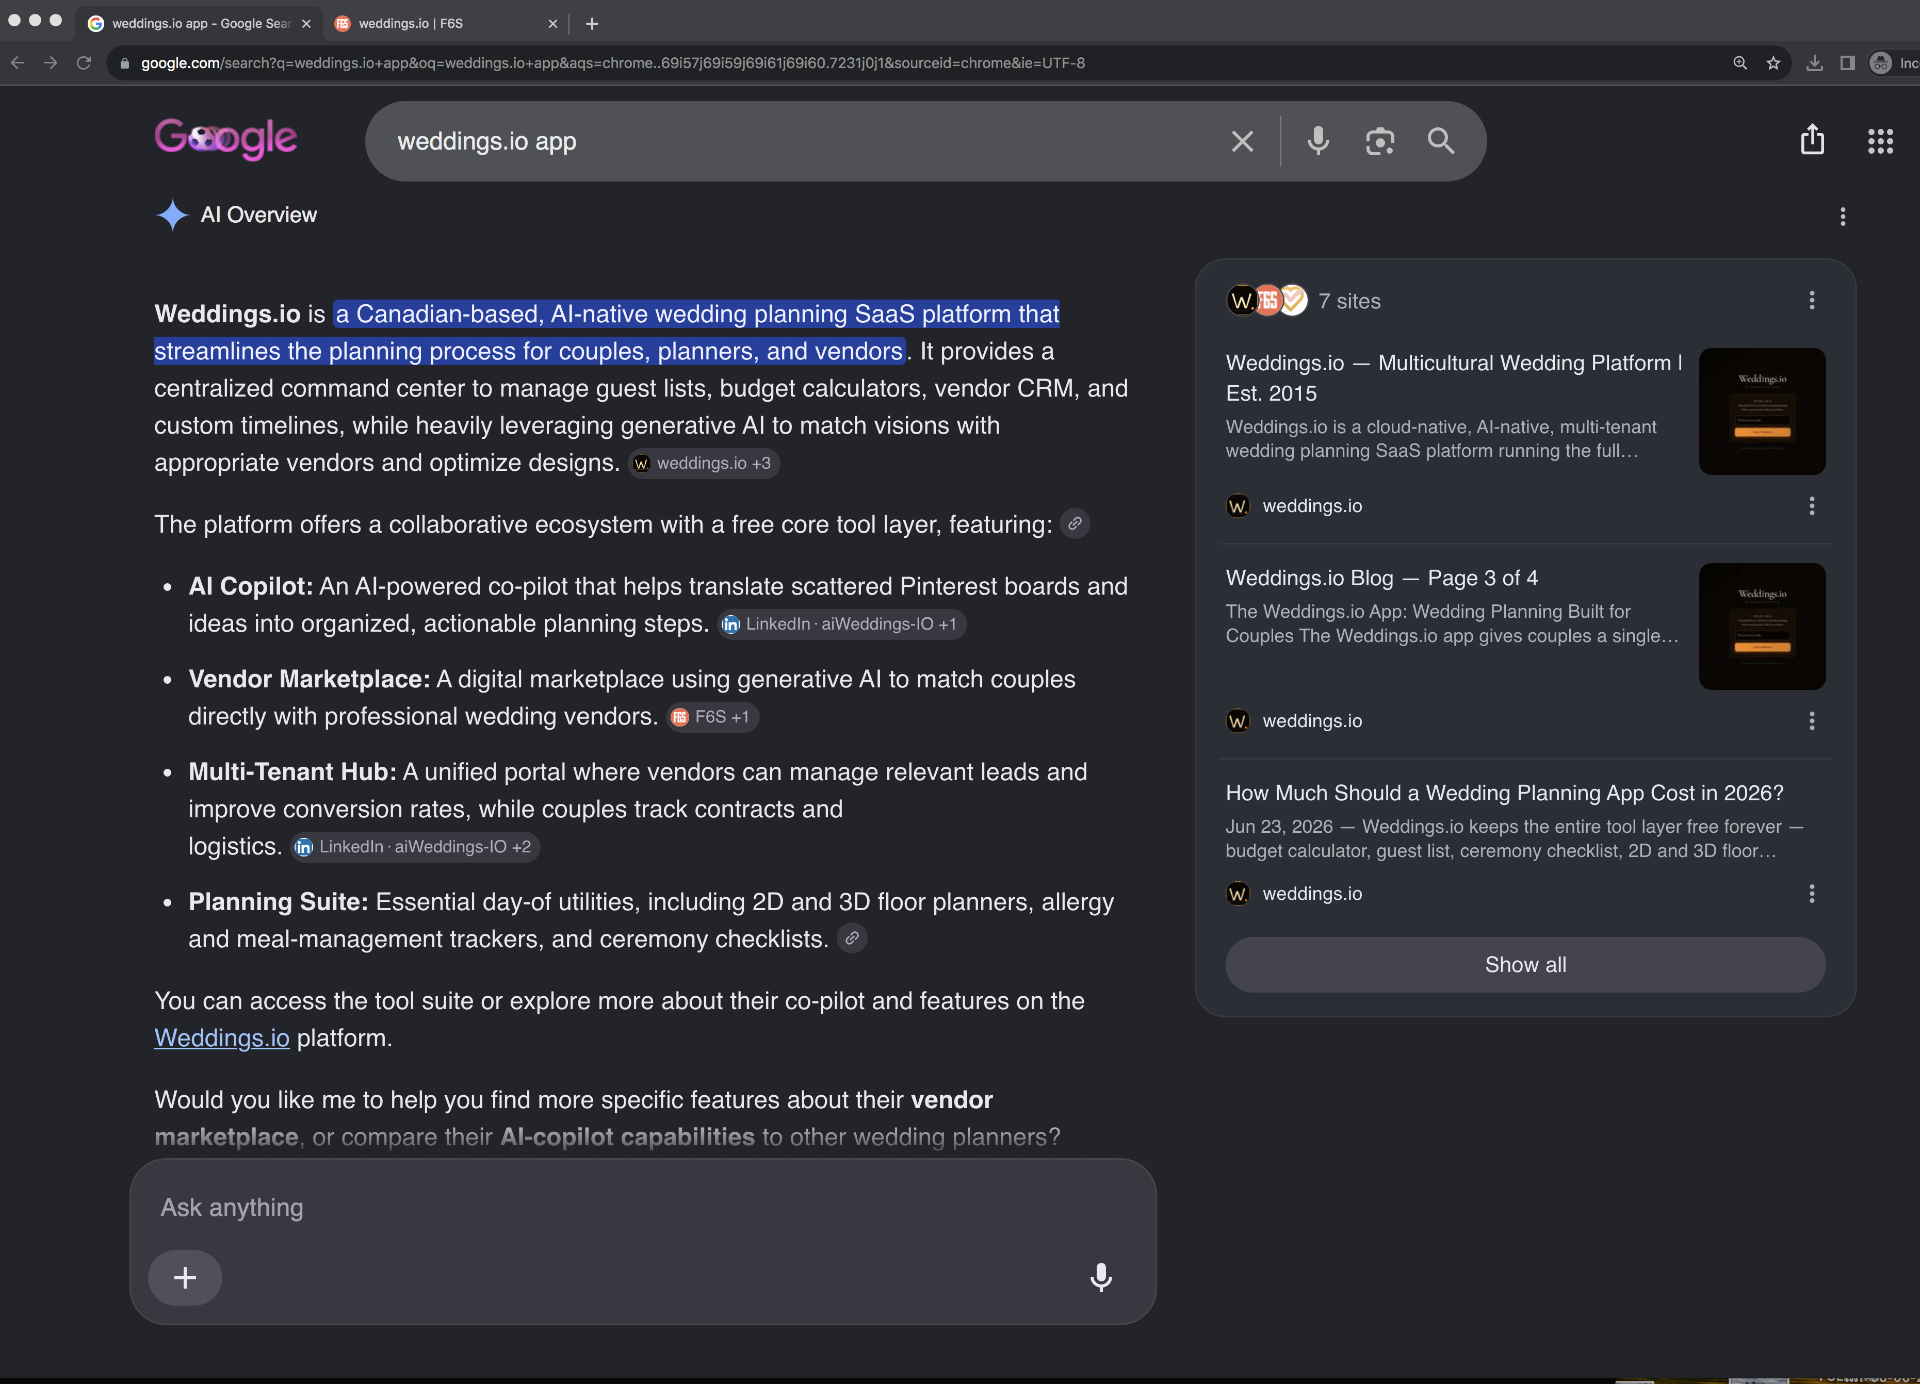Open options for the first weddings.io source
The width and height of the screenshot is (1920, 1384).
click(x=1811, y=506)
